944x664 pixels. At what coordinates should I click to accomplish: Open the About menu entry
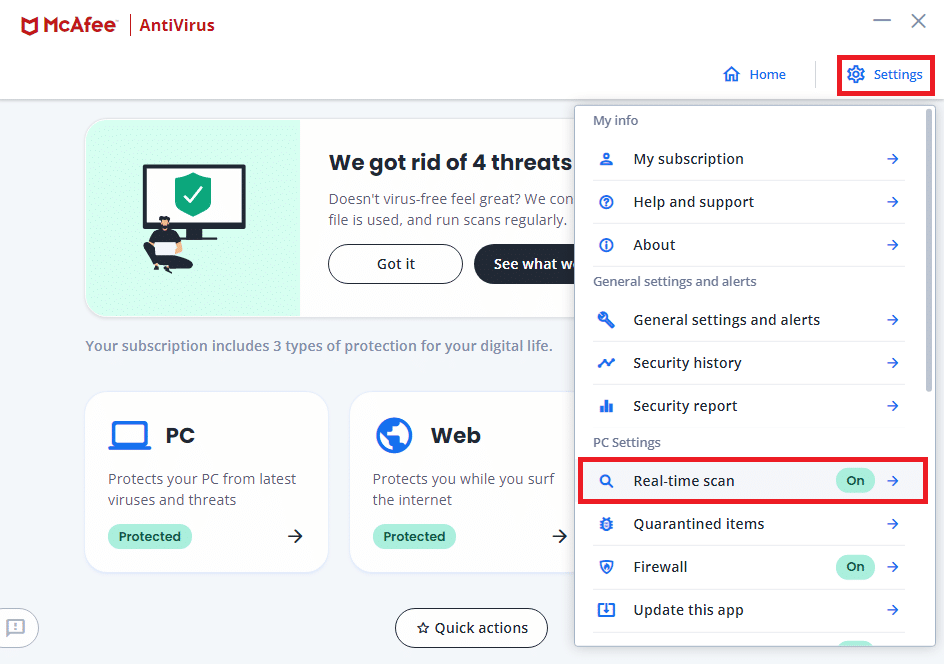pyautogui.click(x=749, y=245)
